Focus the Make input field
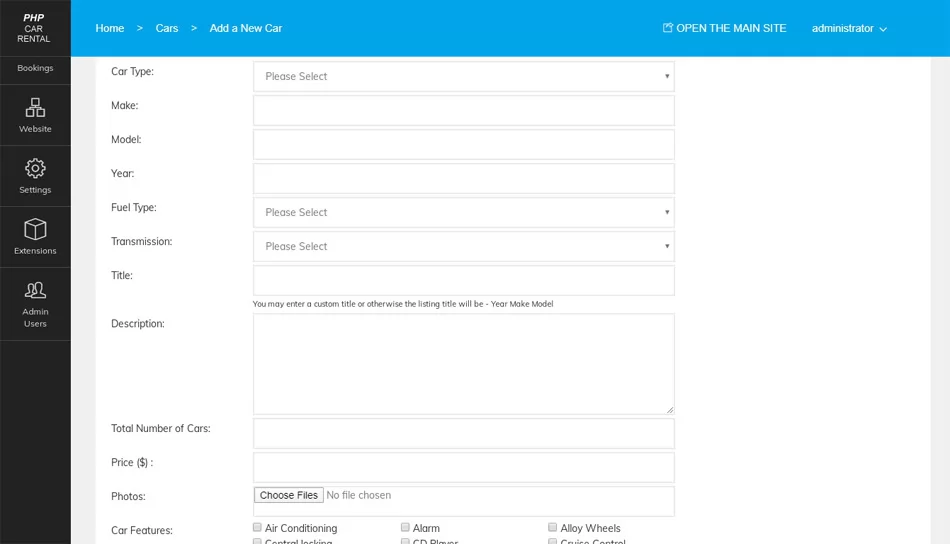This screenshot has width=950, height=544. [463, 110]
